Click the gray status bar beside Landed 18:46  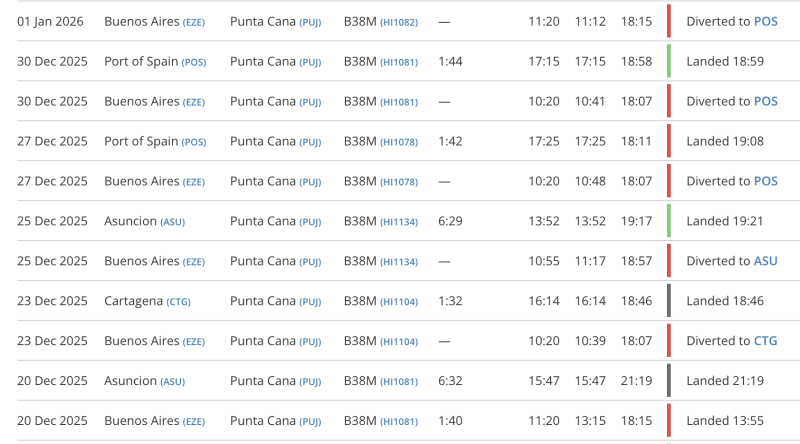click(668, 301)
